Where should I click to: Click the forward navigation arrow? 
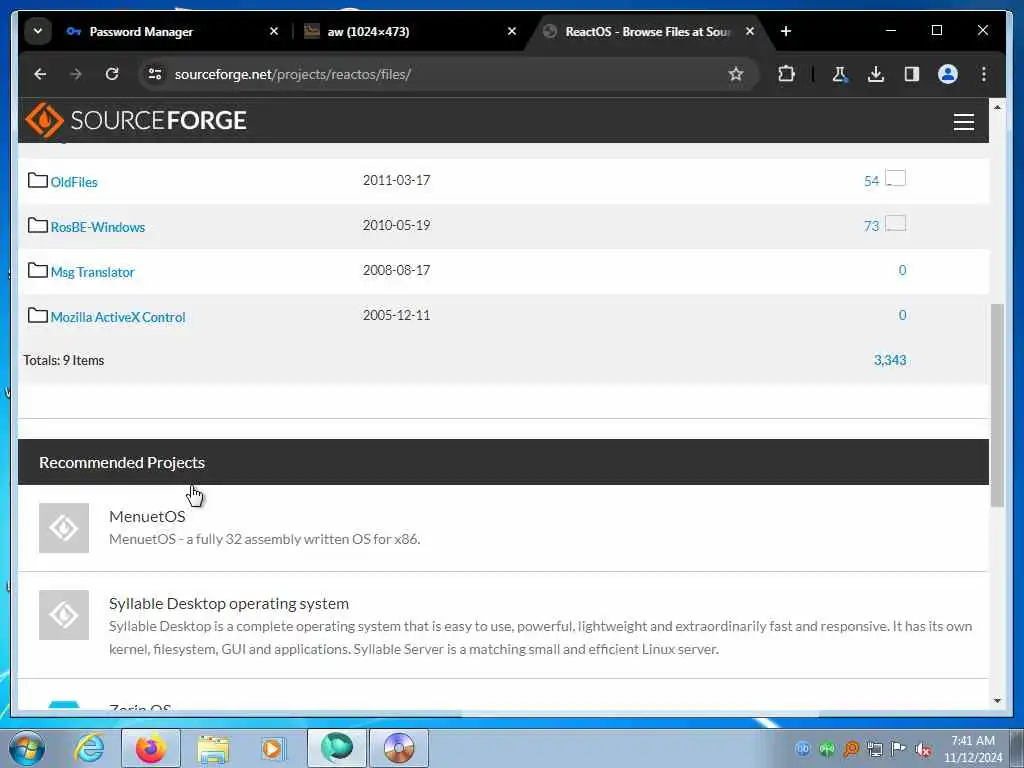coord(76,74)
